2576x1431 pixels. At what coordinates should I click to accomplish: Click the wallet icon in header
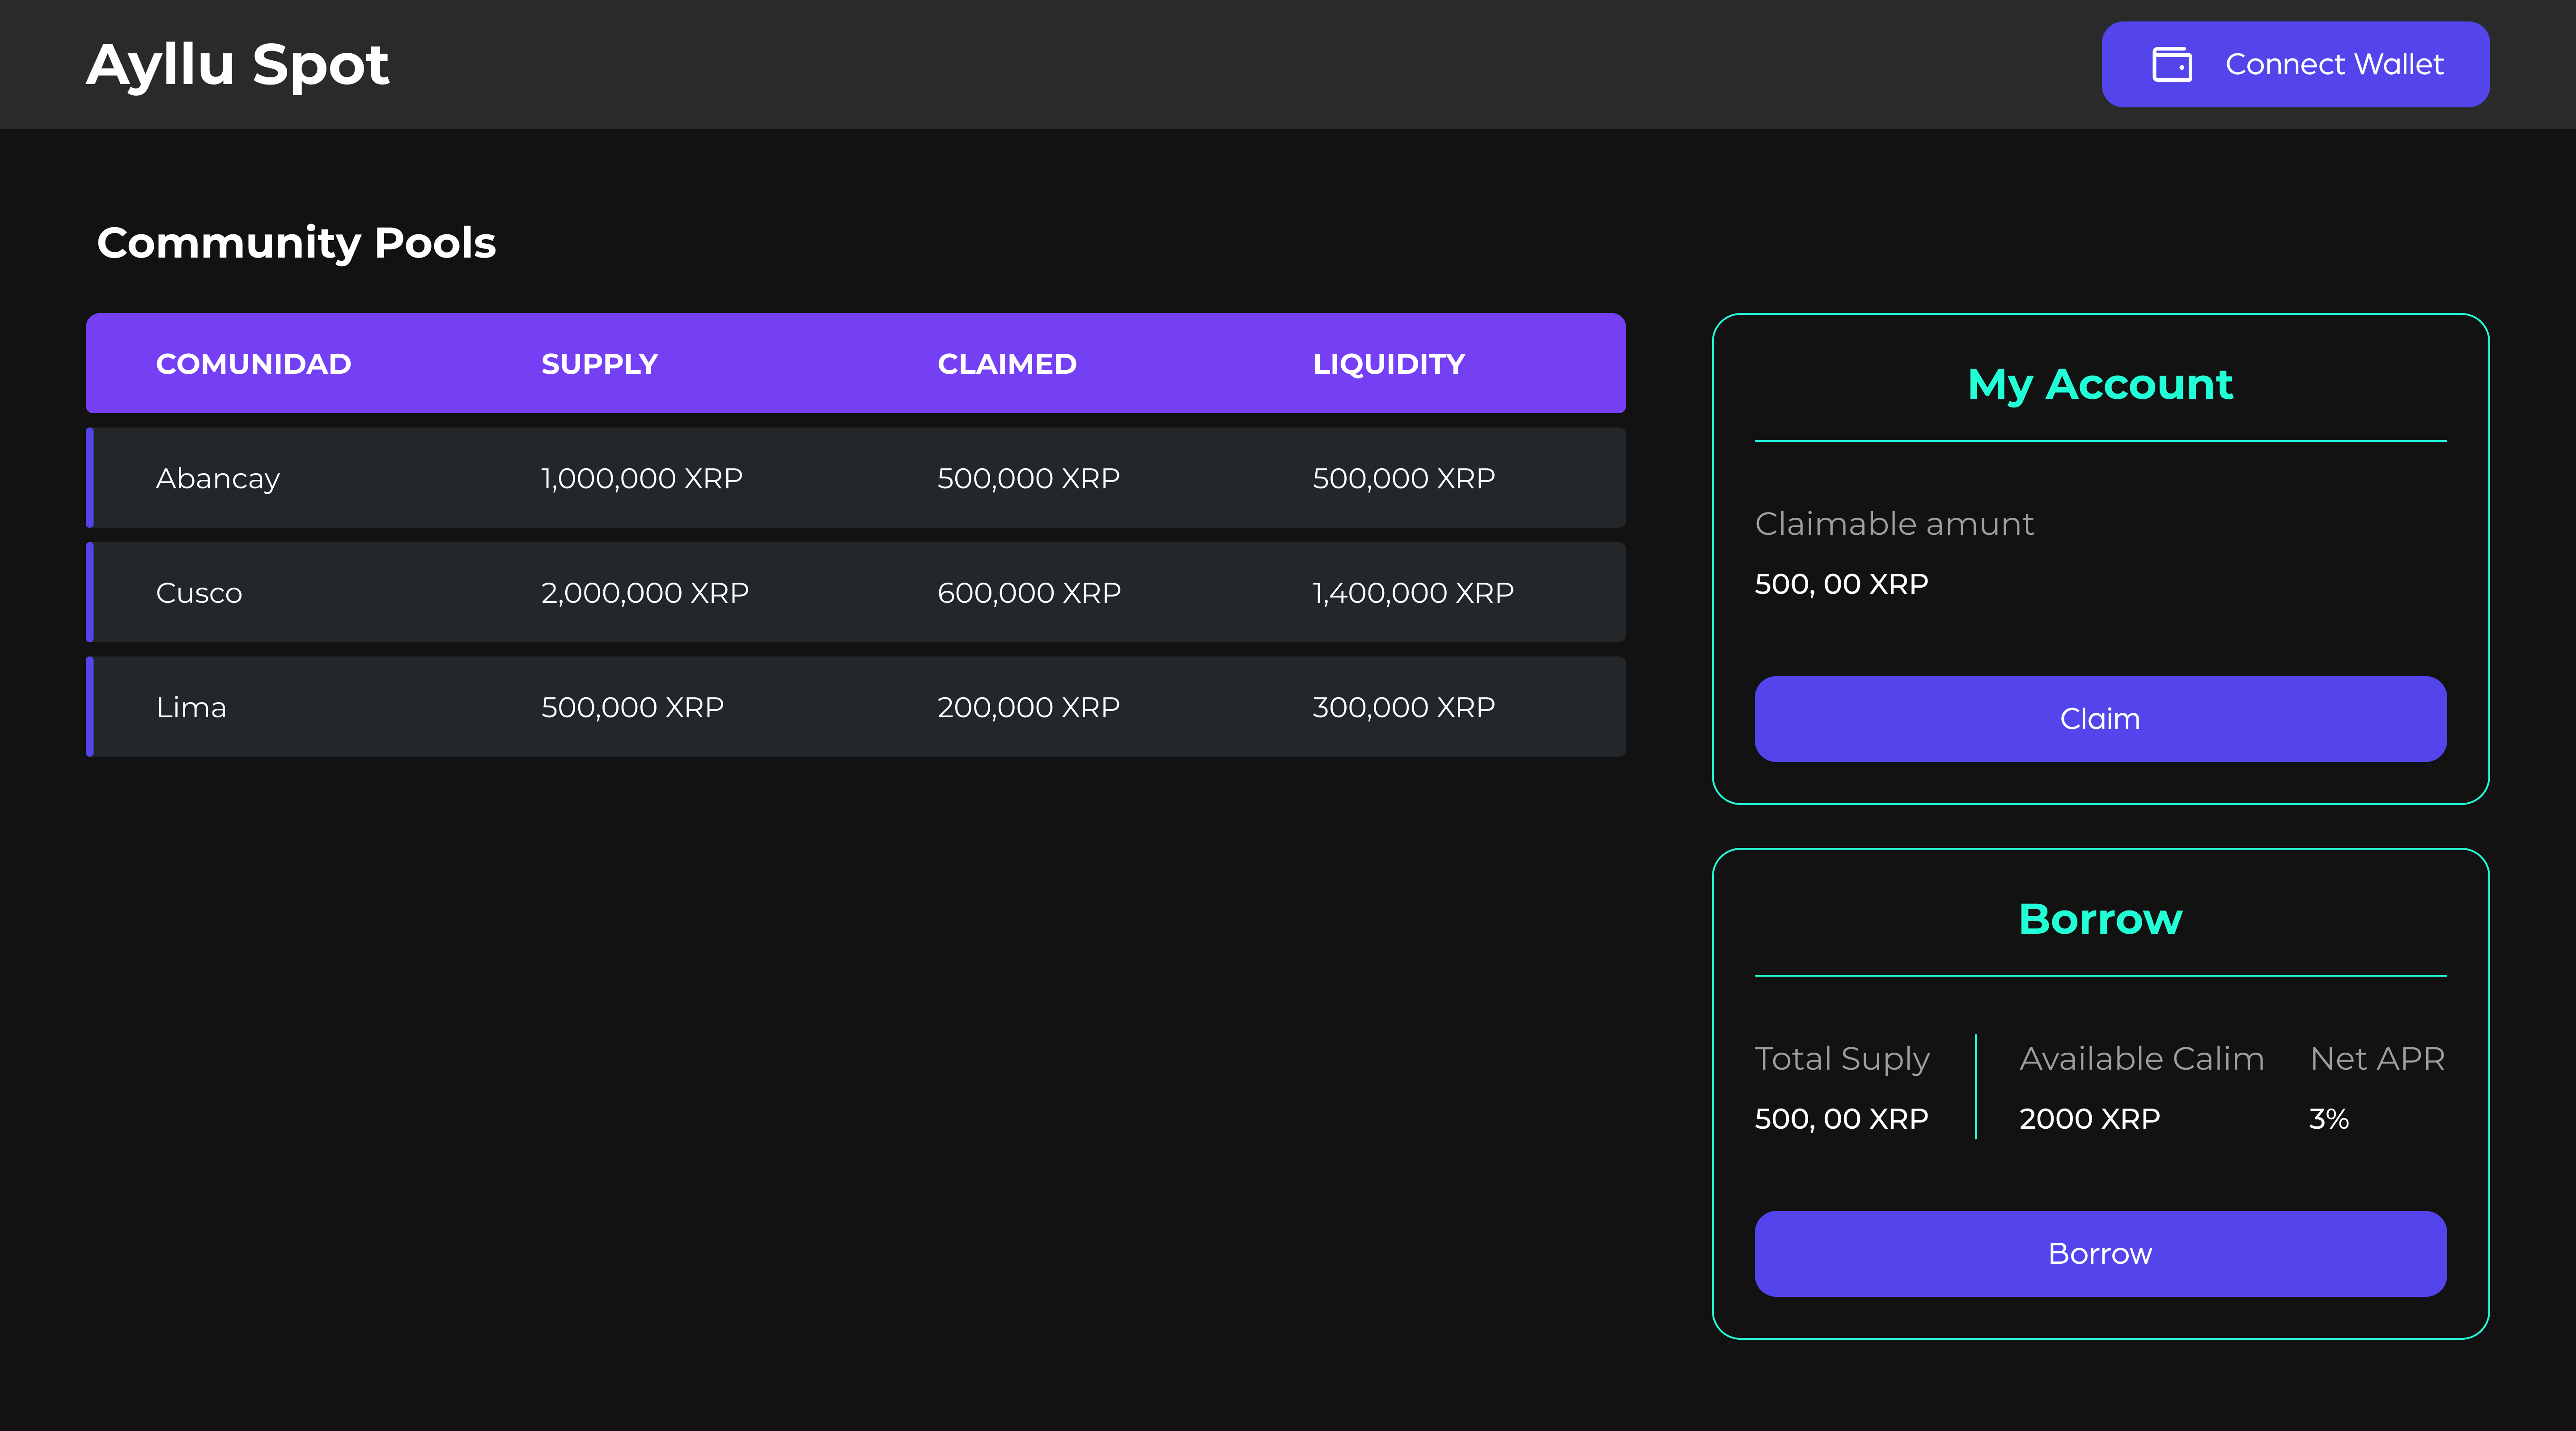pos(2171,64)
